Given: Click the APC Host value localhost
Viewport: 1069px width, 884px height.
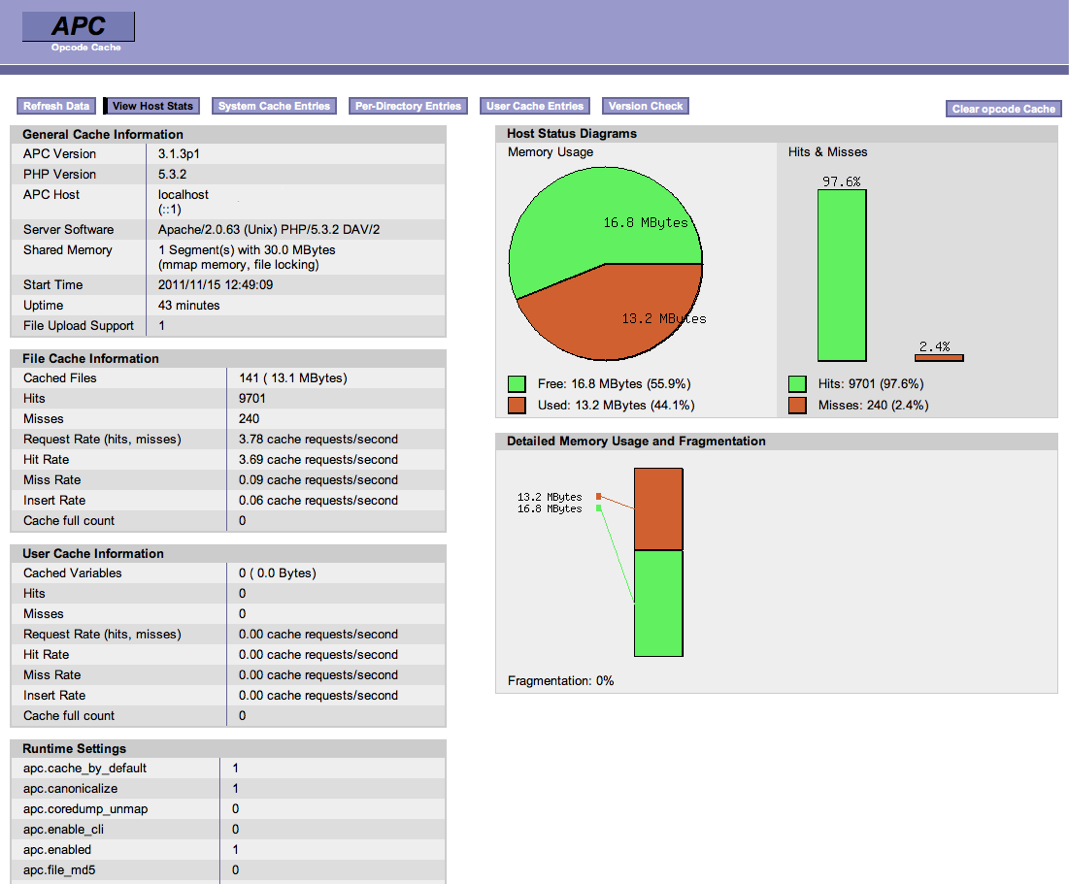Looking at the screenshot, I should pyautogui.click(x=183, y=195).
